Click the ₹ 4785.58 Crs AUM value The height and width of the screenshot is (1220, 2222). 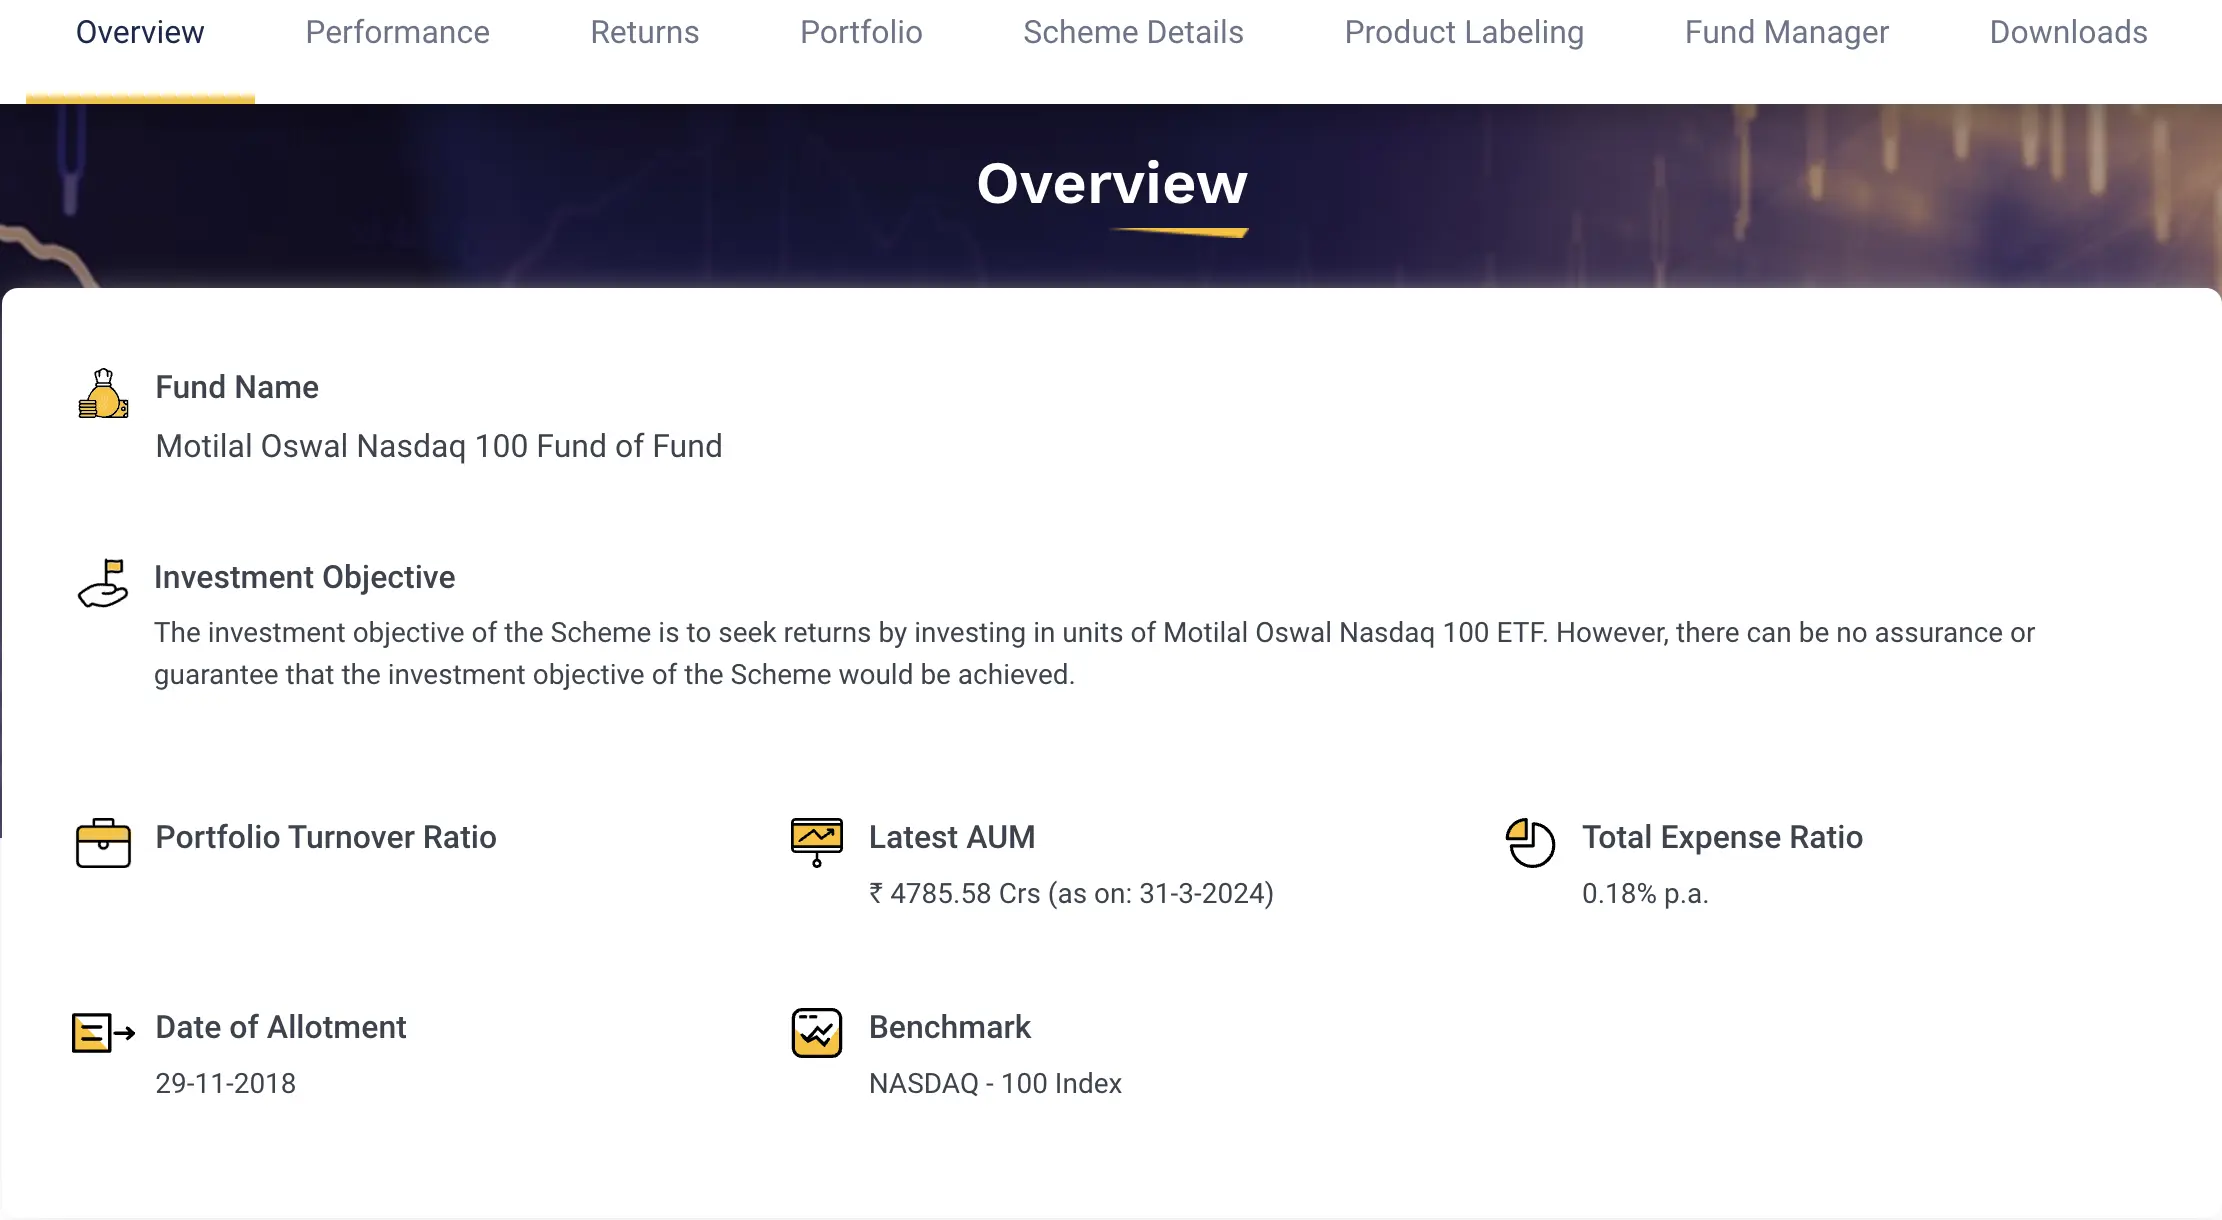[1071, 893]
